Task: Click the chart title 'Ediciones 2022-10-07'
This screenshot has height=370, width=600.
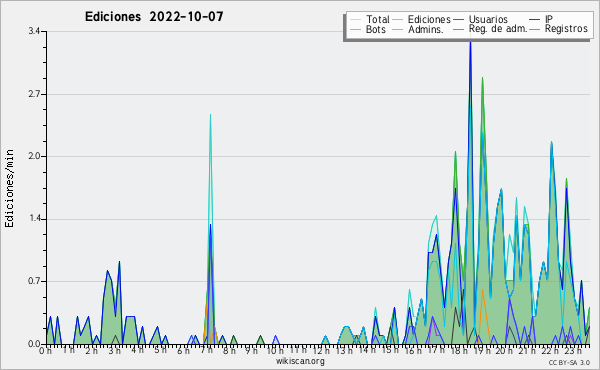Action: tap(154, 16)
